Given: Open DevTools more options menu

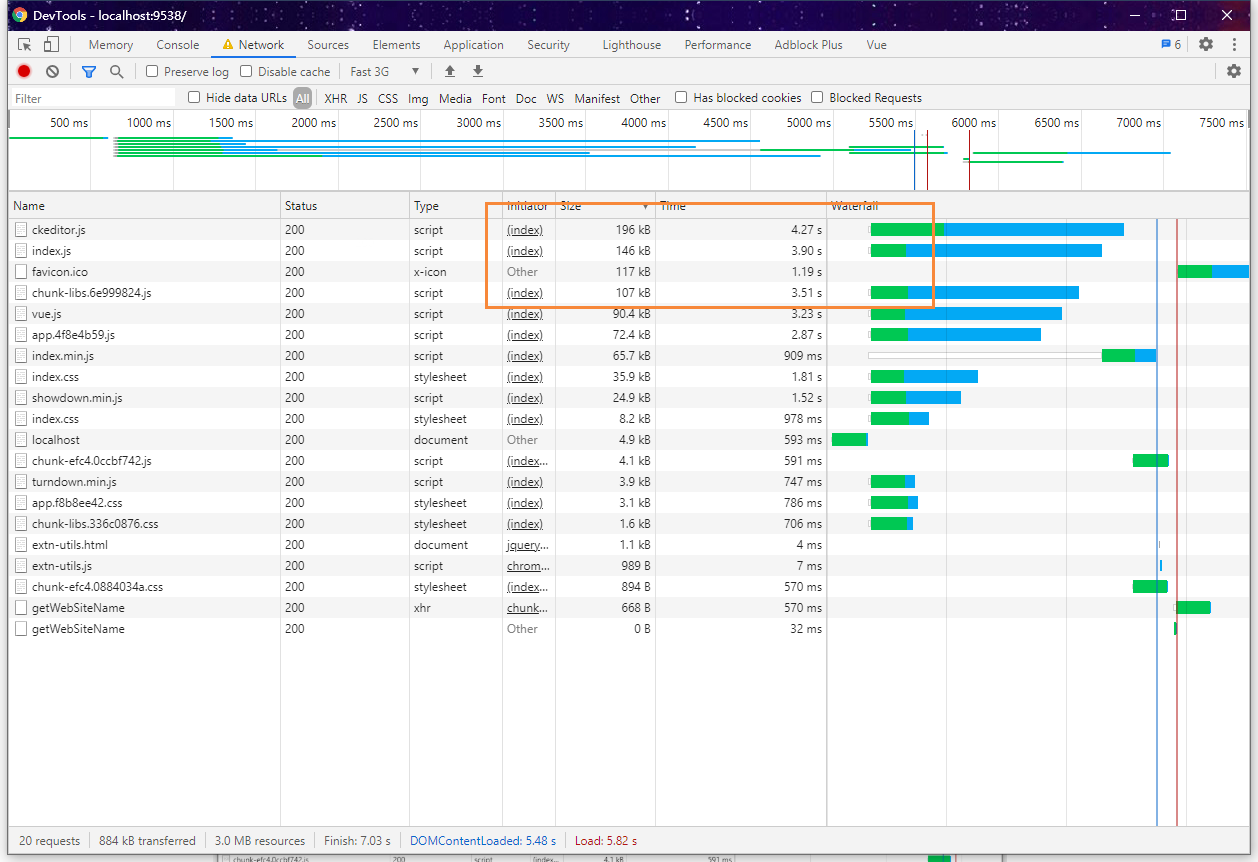Looking at the screenshot, I should click(x=1233, y=44).
